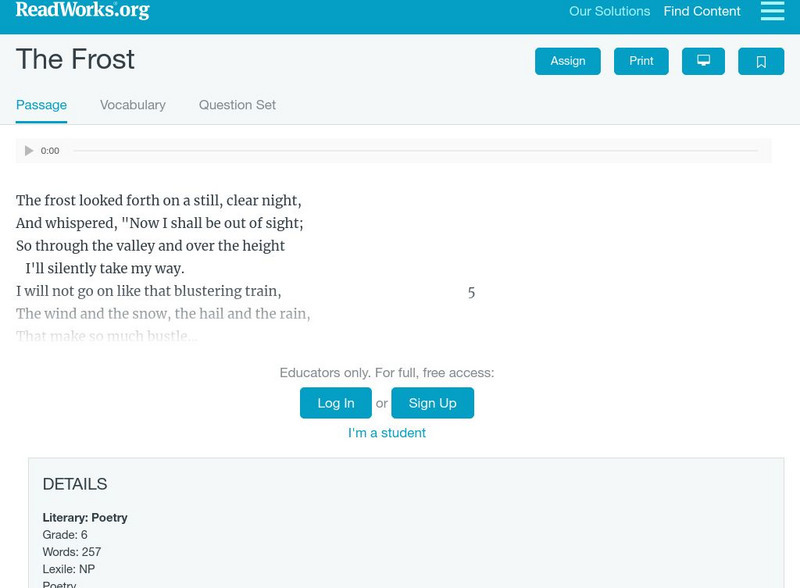Print the passage
Image resolution: width=800 pixels, height=588 pixels.
(x=641, y=61)
